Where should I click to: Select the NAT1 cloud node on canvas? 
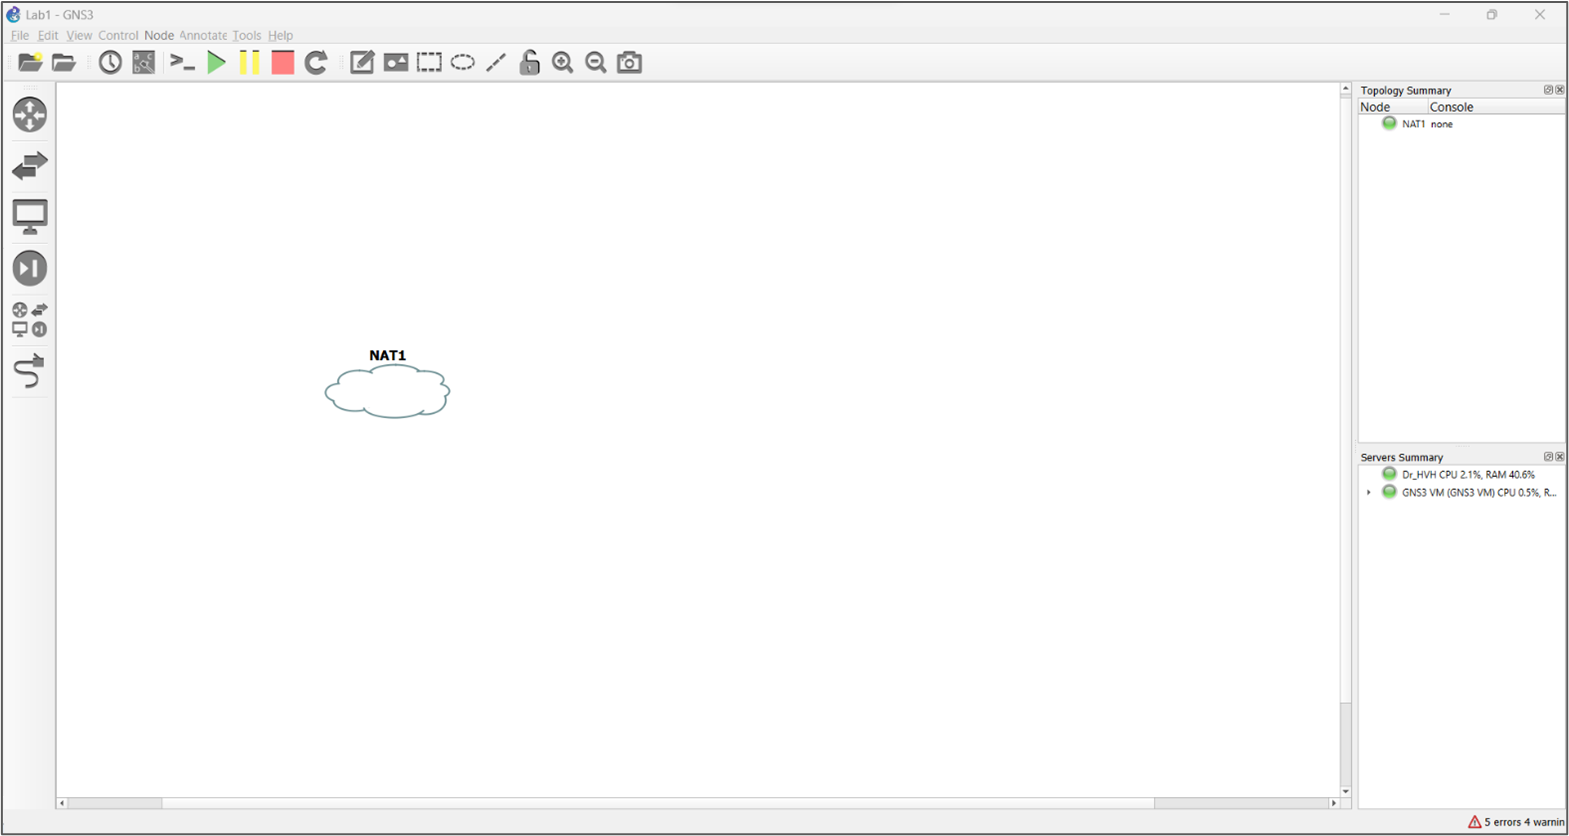coord(388,391)
